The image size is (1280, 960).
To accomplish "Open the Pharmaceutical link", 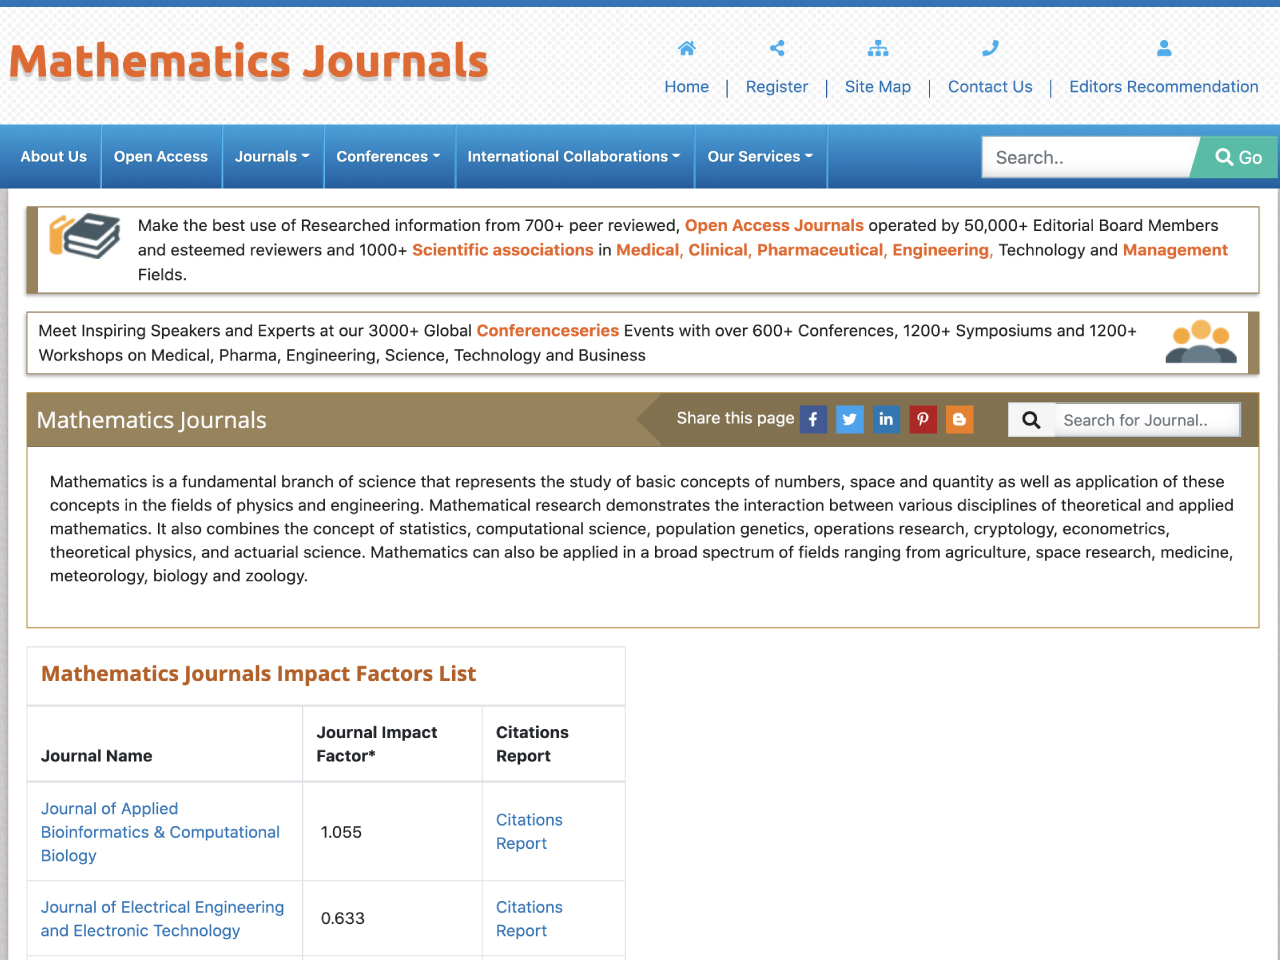I will [821, 250].
